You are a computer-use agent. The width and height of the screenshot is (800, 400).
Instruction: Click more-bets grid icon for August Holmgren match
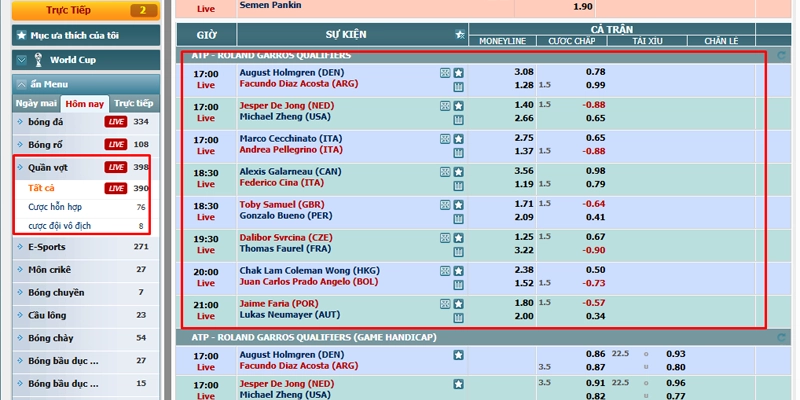point(445,73)
